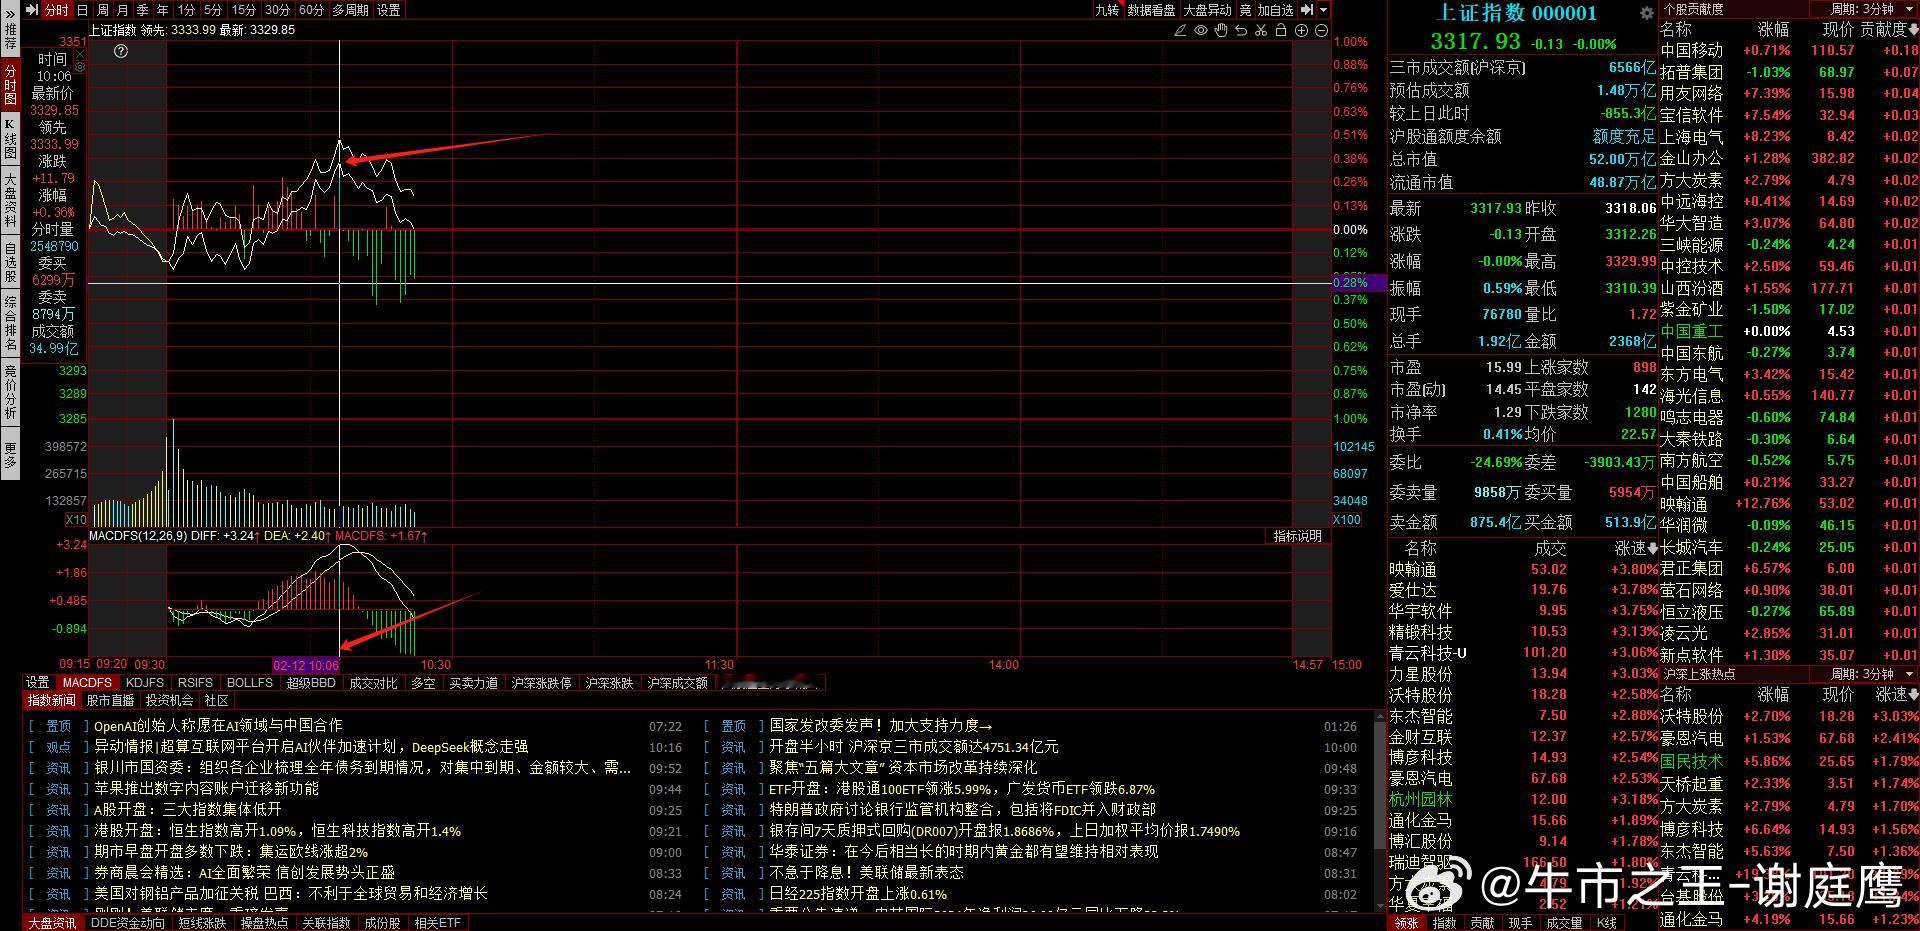Toggle the lock icon on chart toolbar

pyautogui.click(x=1281, y=30)
